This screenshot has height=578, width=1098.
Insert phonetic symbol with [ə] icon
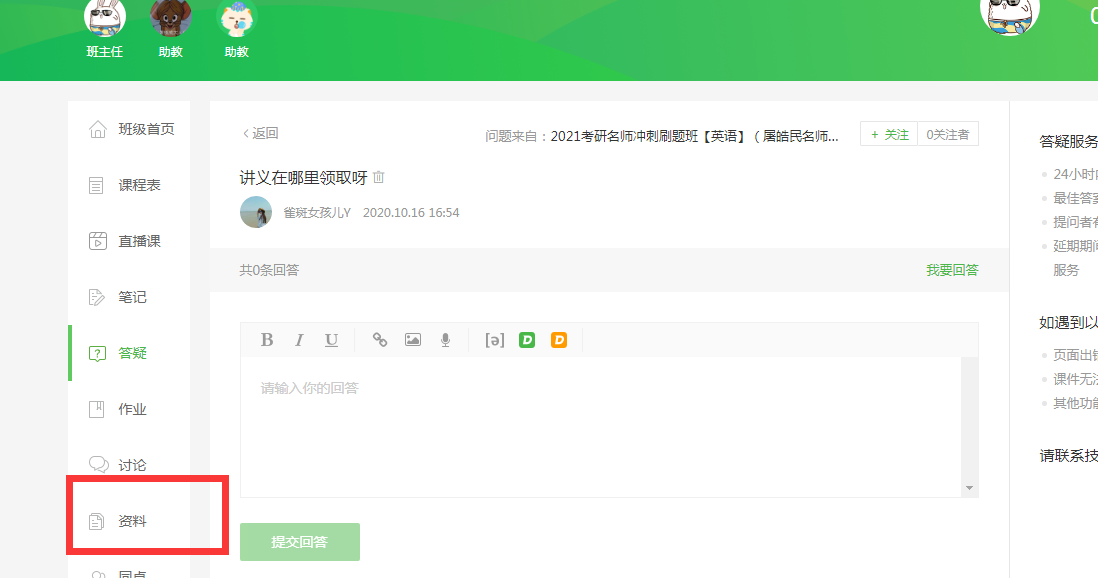(494, 340)
